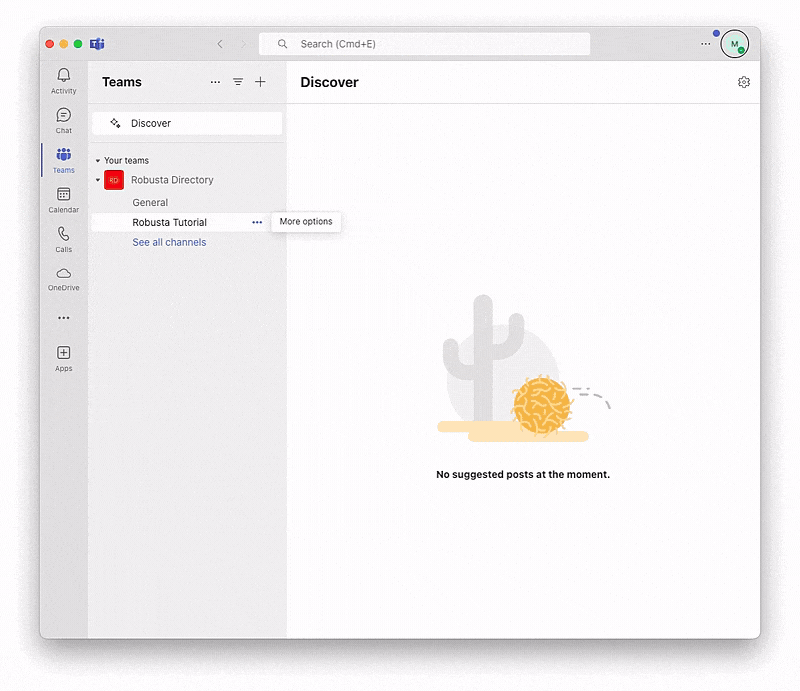Go forward using the forward arrow
800x691 pixels.
point(243,44)
